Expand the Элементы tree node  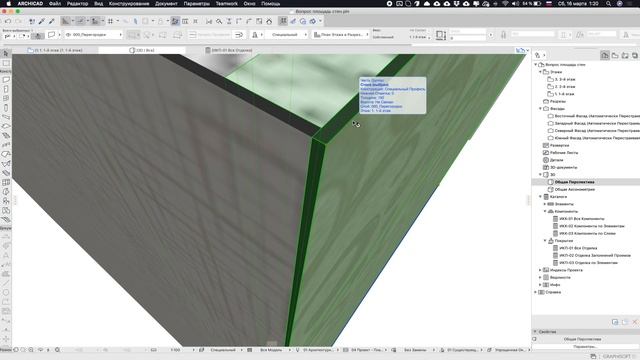point(544,204)
